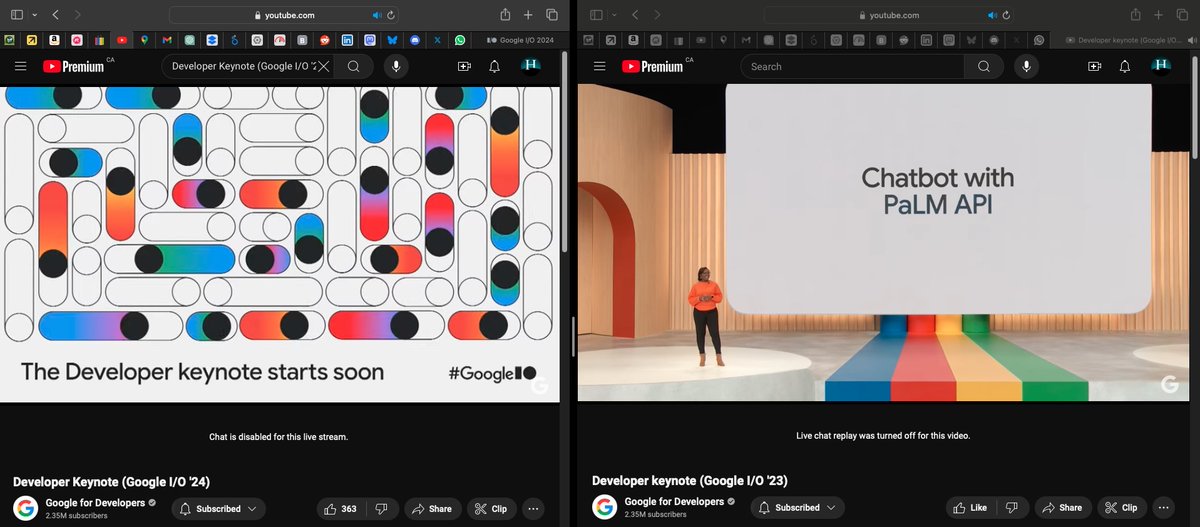Switch to Gmail pinned tab in left window
The height and width of the screenshot is (527, 1200).
coord(167,40)
